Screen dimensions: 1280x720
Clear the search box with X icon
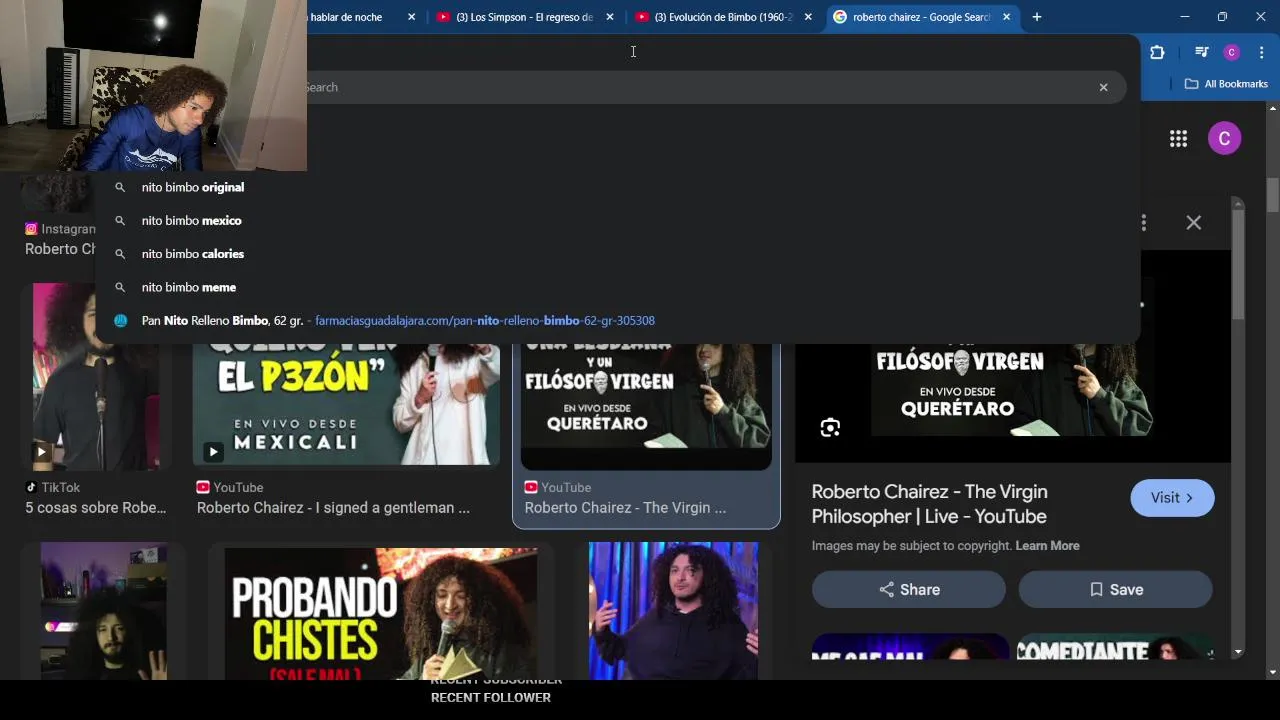[1103, 87]
